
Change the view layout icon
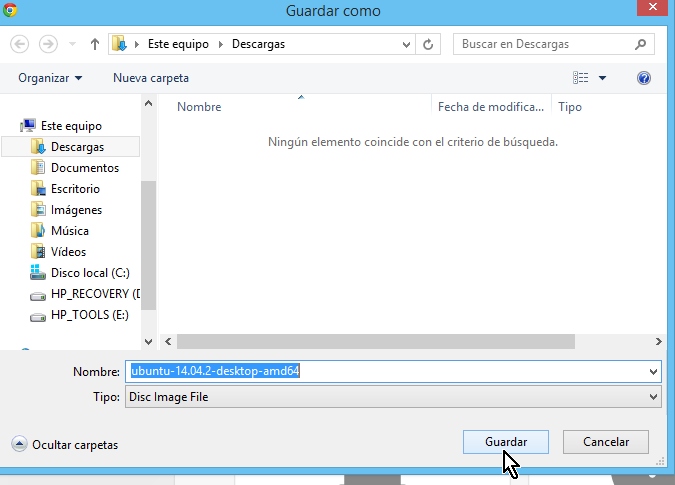[580, 78]
